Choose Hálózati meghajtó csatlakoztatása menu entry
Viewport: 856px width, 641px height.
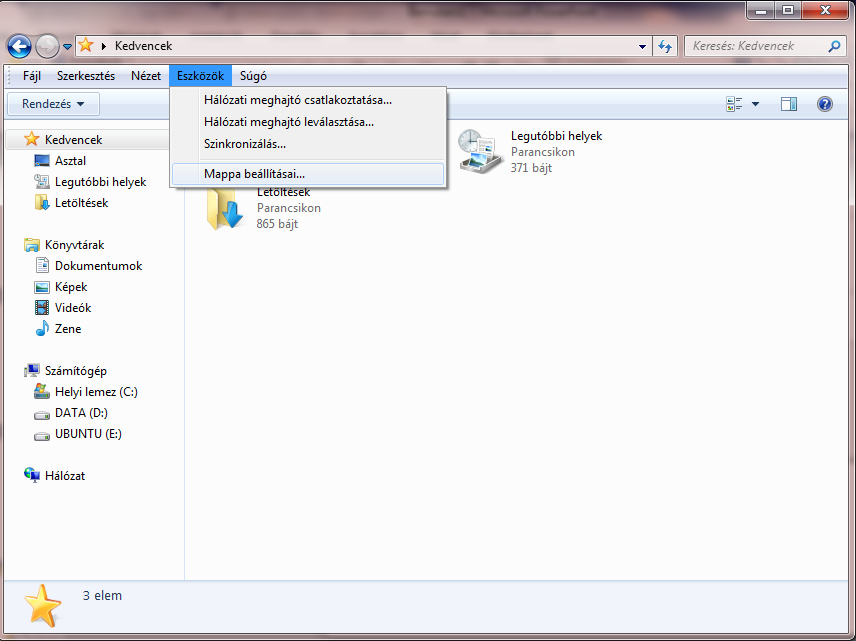click(x=308, y=100)
